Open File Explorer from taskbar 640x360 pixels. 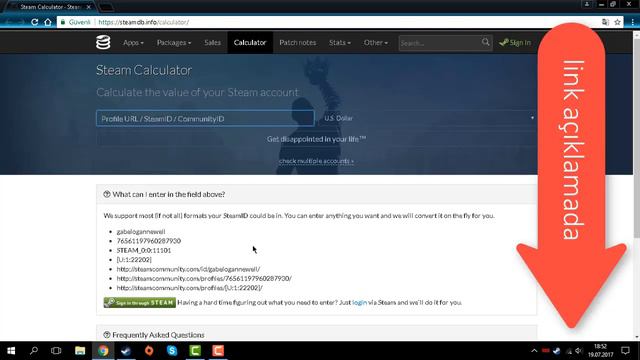(80, 351)
